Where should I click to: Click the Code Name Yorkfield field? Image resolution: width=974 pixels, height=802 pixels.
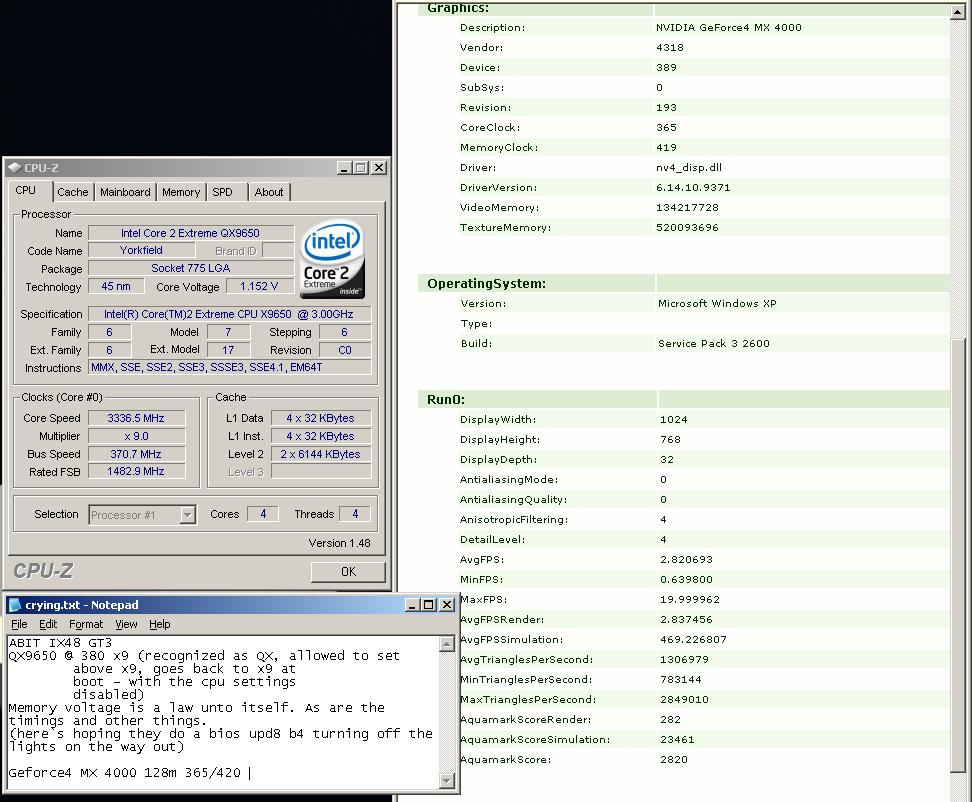(x=142, y=250)
